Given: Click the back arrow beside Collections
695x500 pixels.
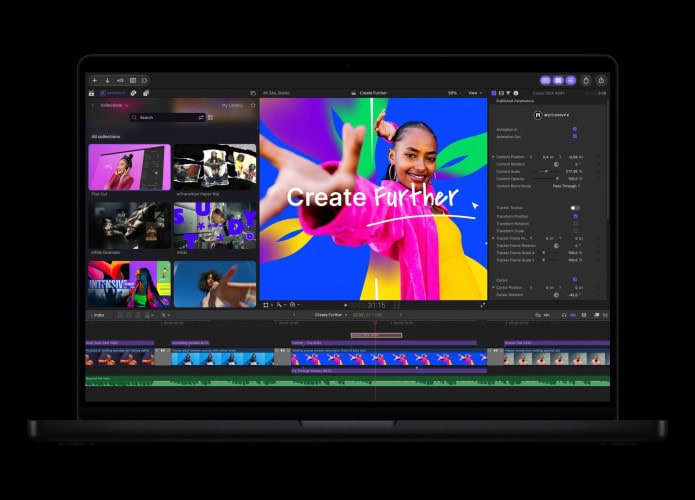Looking at the screenshot, I should [x=93, y=105].
